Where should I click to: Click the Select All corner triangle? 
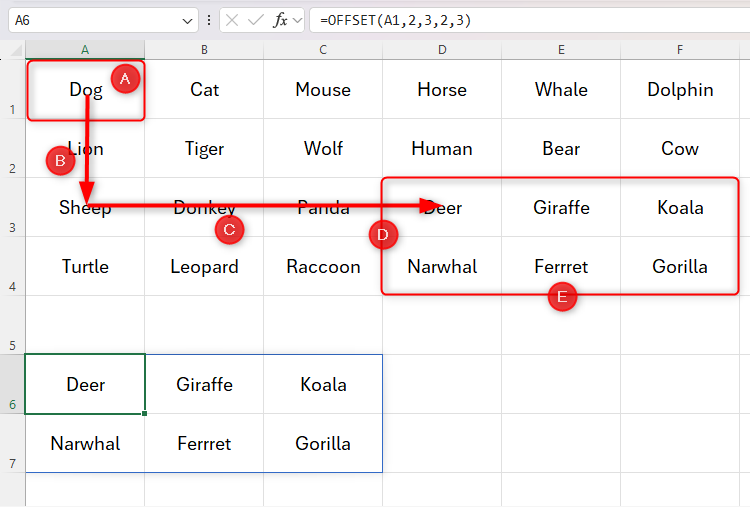point(16,50)
